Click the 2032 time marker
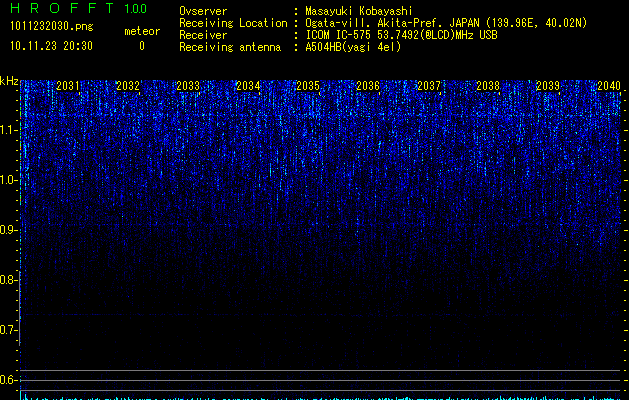This screenshot has height=400, width=629. point(128,86)
